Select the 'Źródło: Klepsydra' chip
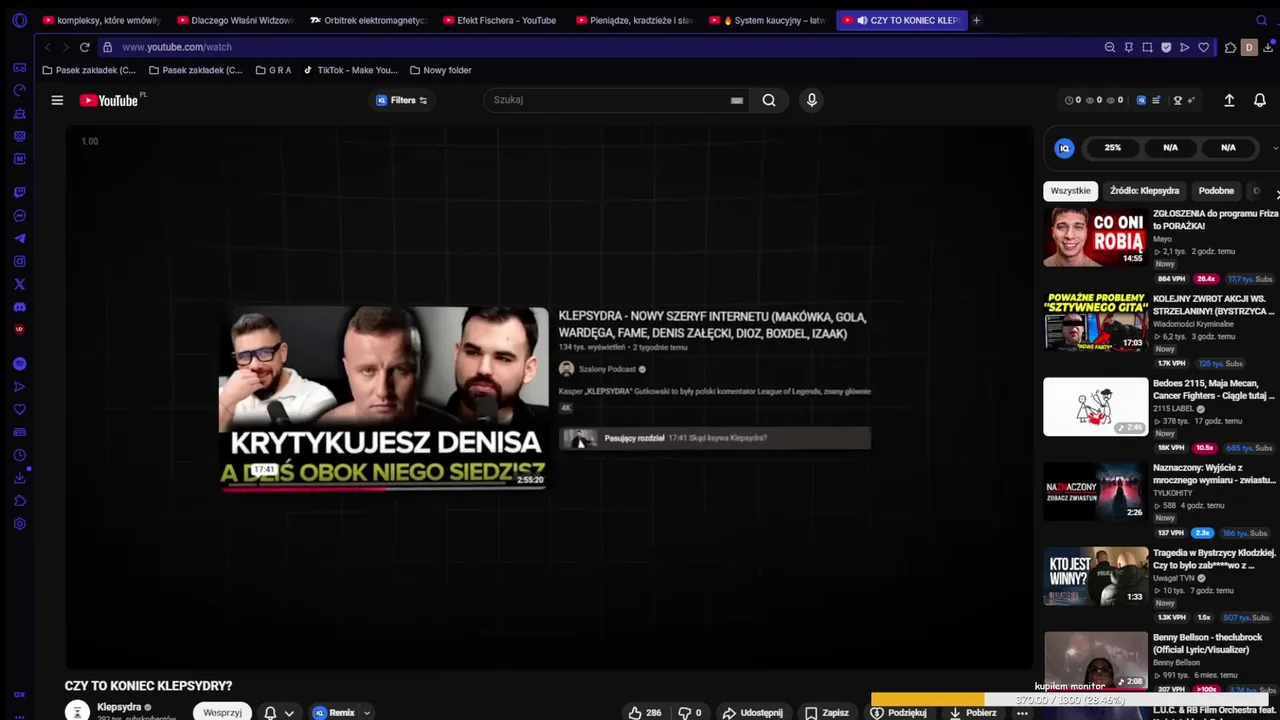Viewport: 1280px width, 720px height. click(1144, 191)
